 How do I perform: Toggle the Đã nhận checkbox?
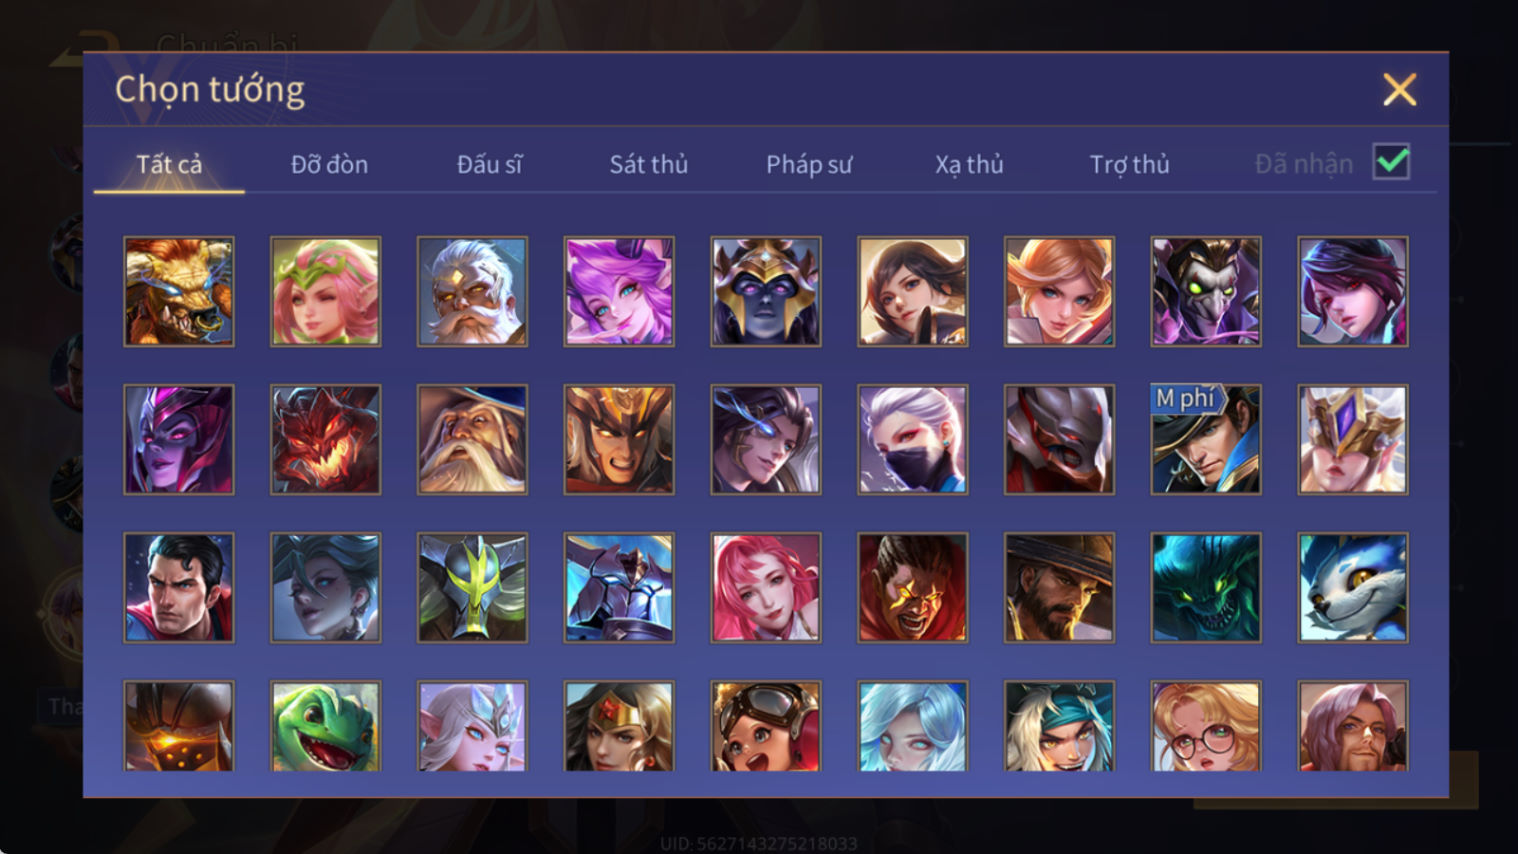point(1391,162)
